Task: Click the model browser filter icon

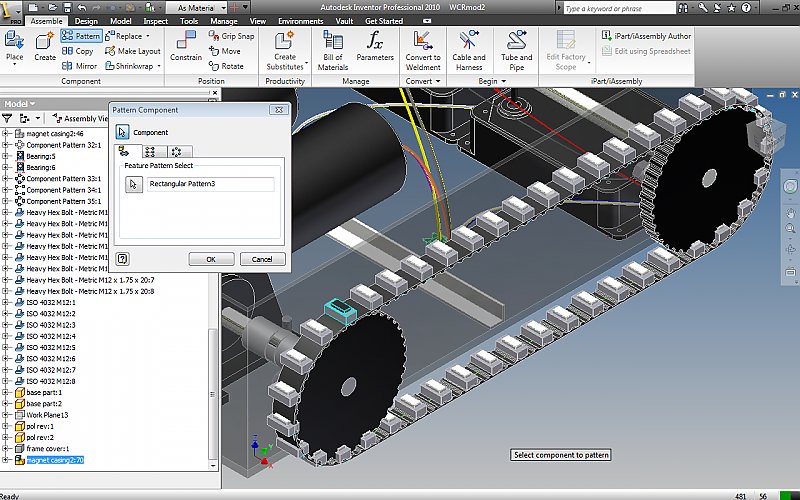Action: 8,118
